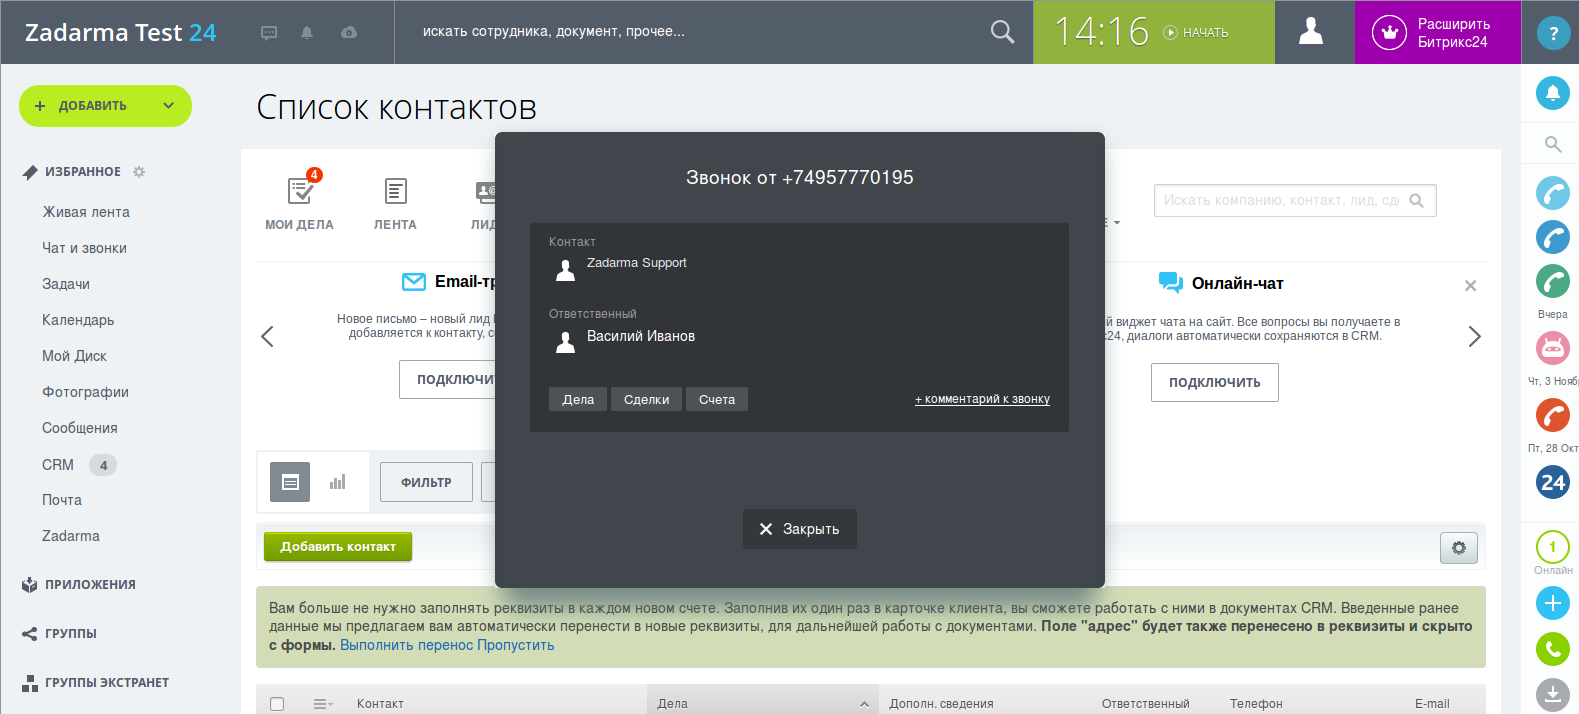Click the header search magnifier icon
This screenshot has height=714, width=1579.
pos(1001,32)
